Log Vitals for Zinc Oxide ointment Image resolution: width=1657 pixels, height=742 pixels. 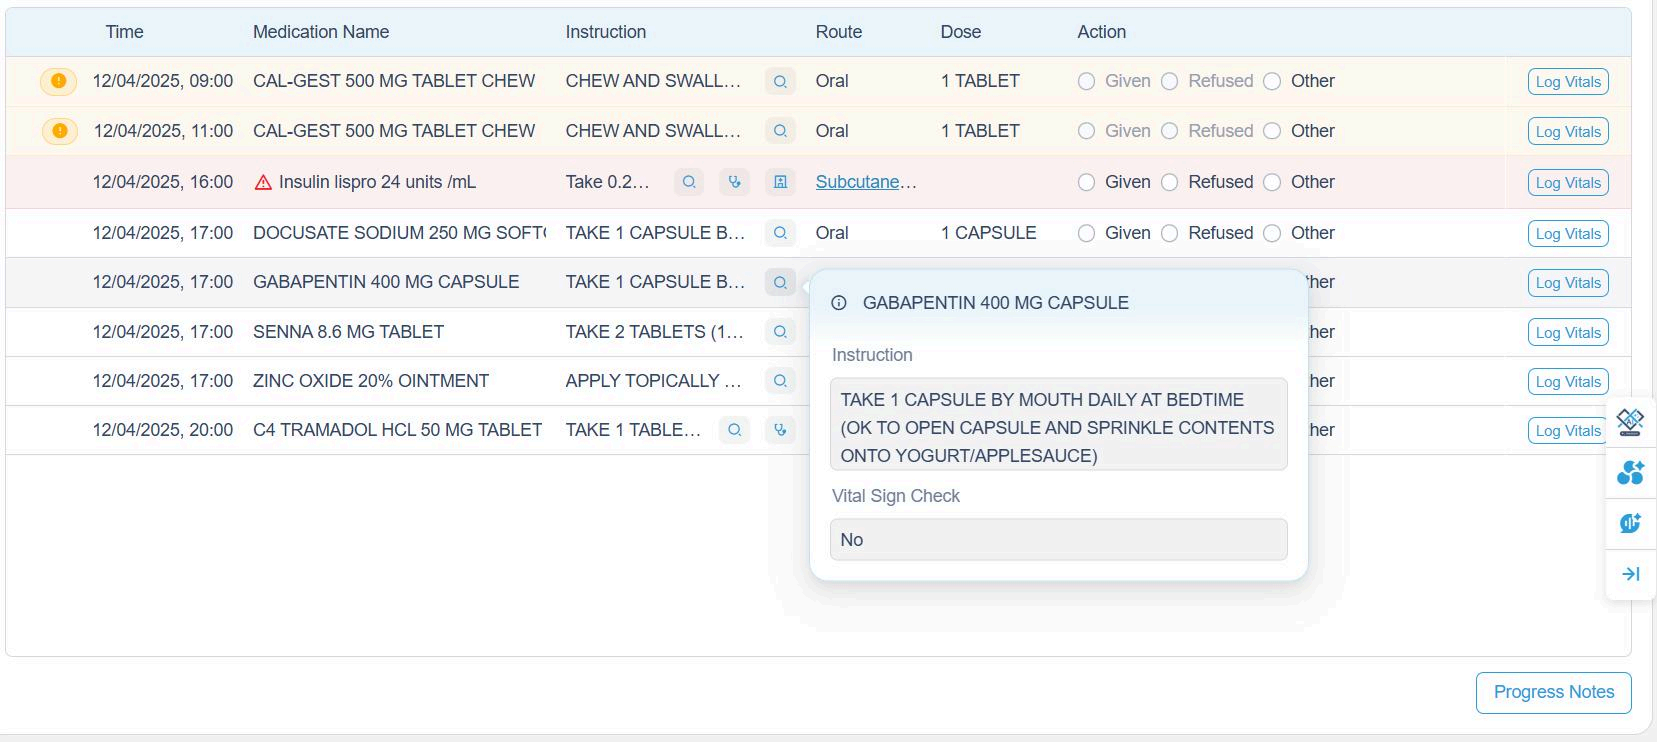click(x=1567, y=382)
